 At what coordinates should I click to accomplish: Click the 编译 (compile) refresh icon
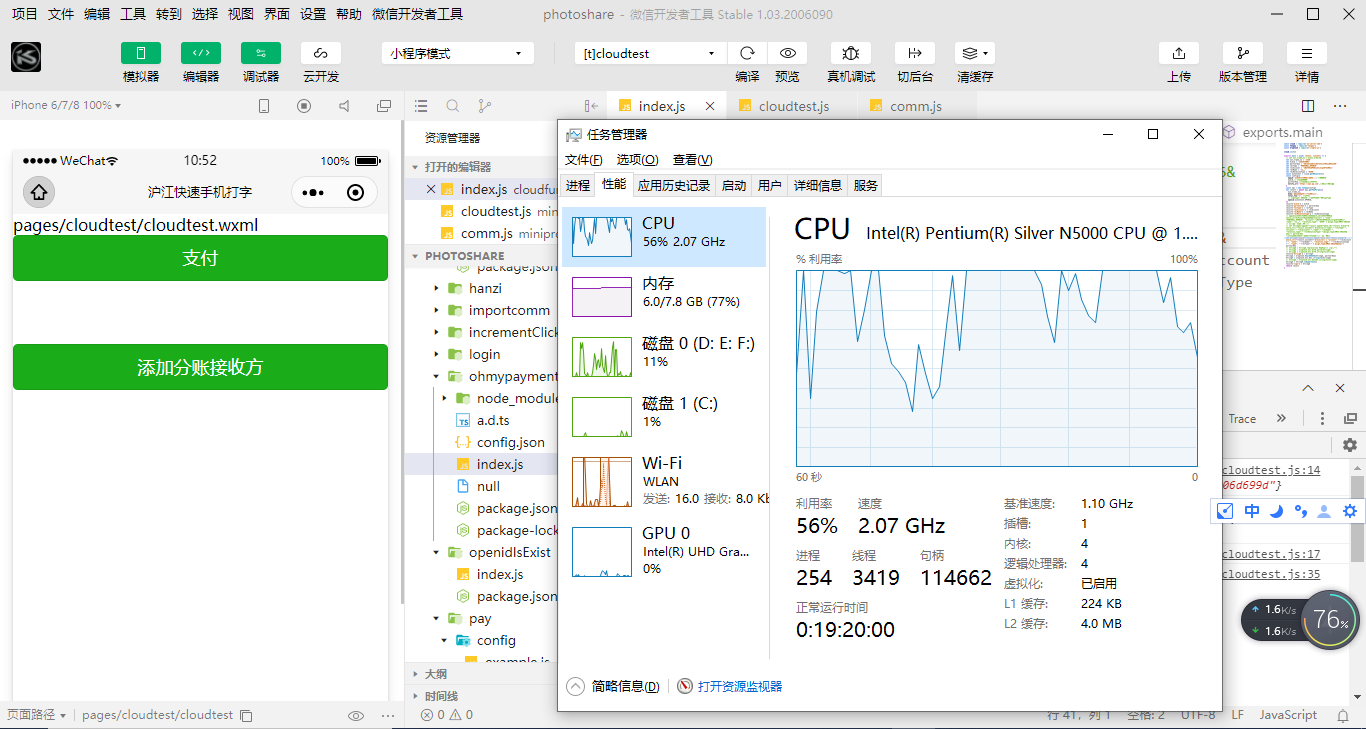pos(747,53)
